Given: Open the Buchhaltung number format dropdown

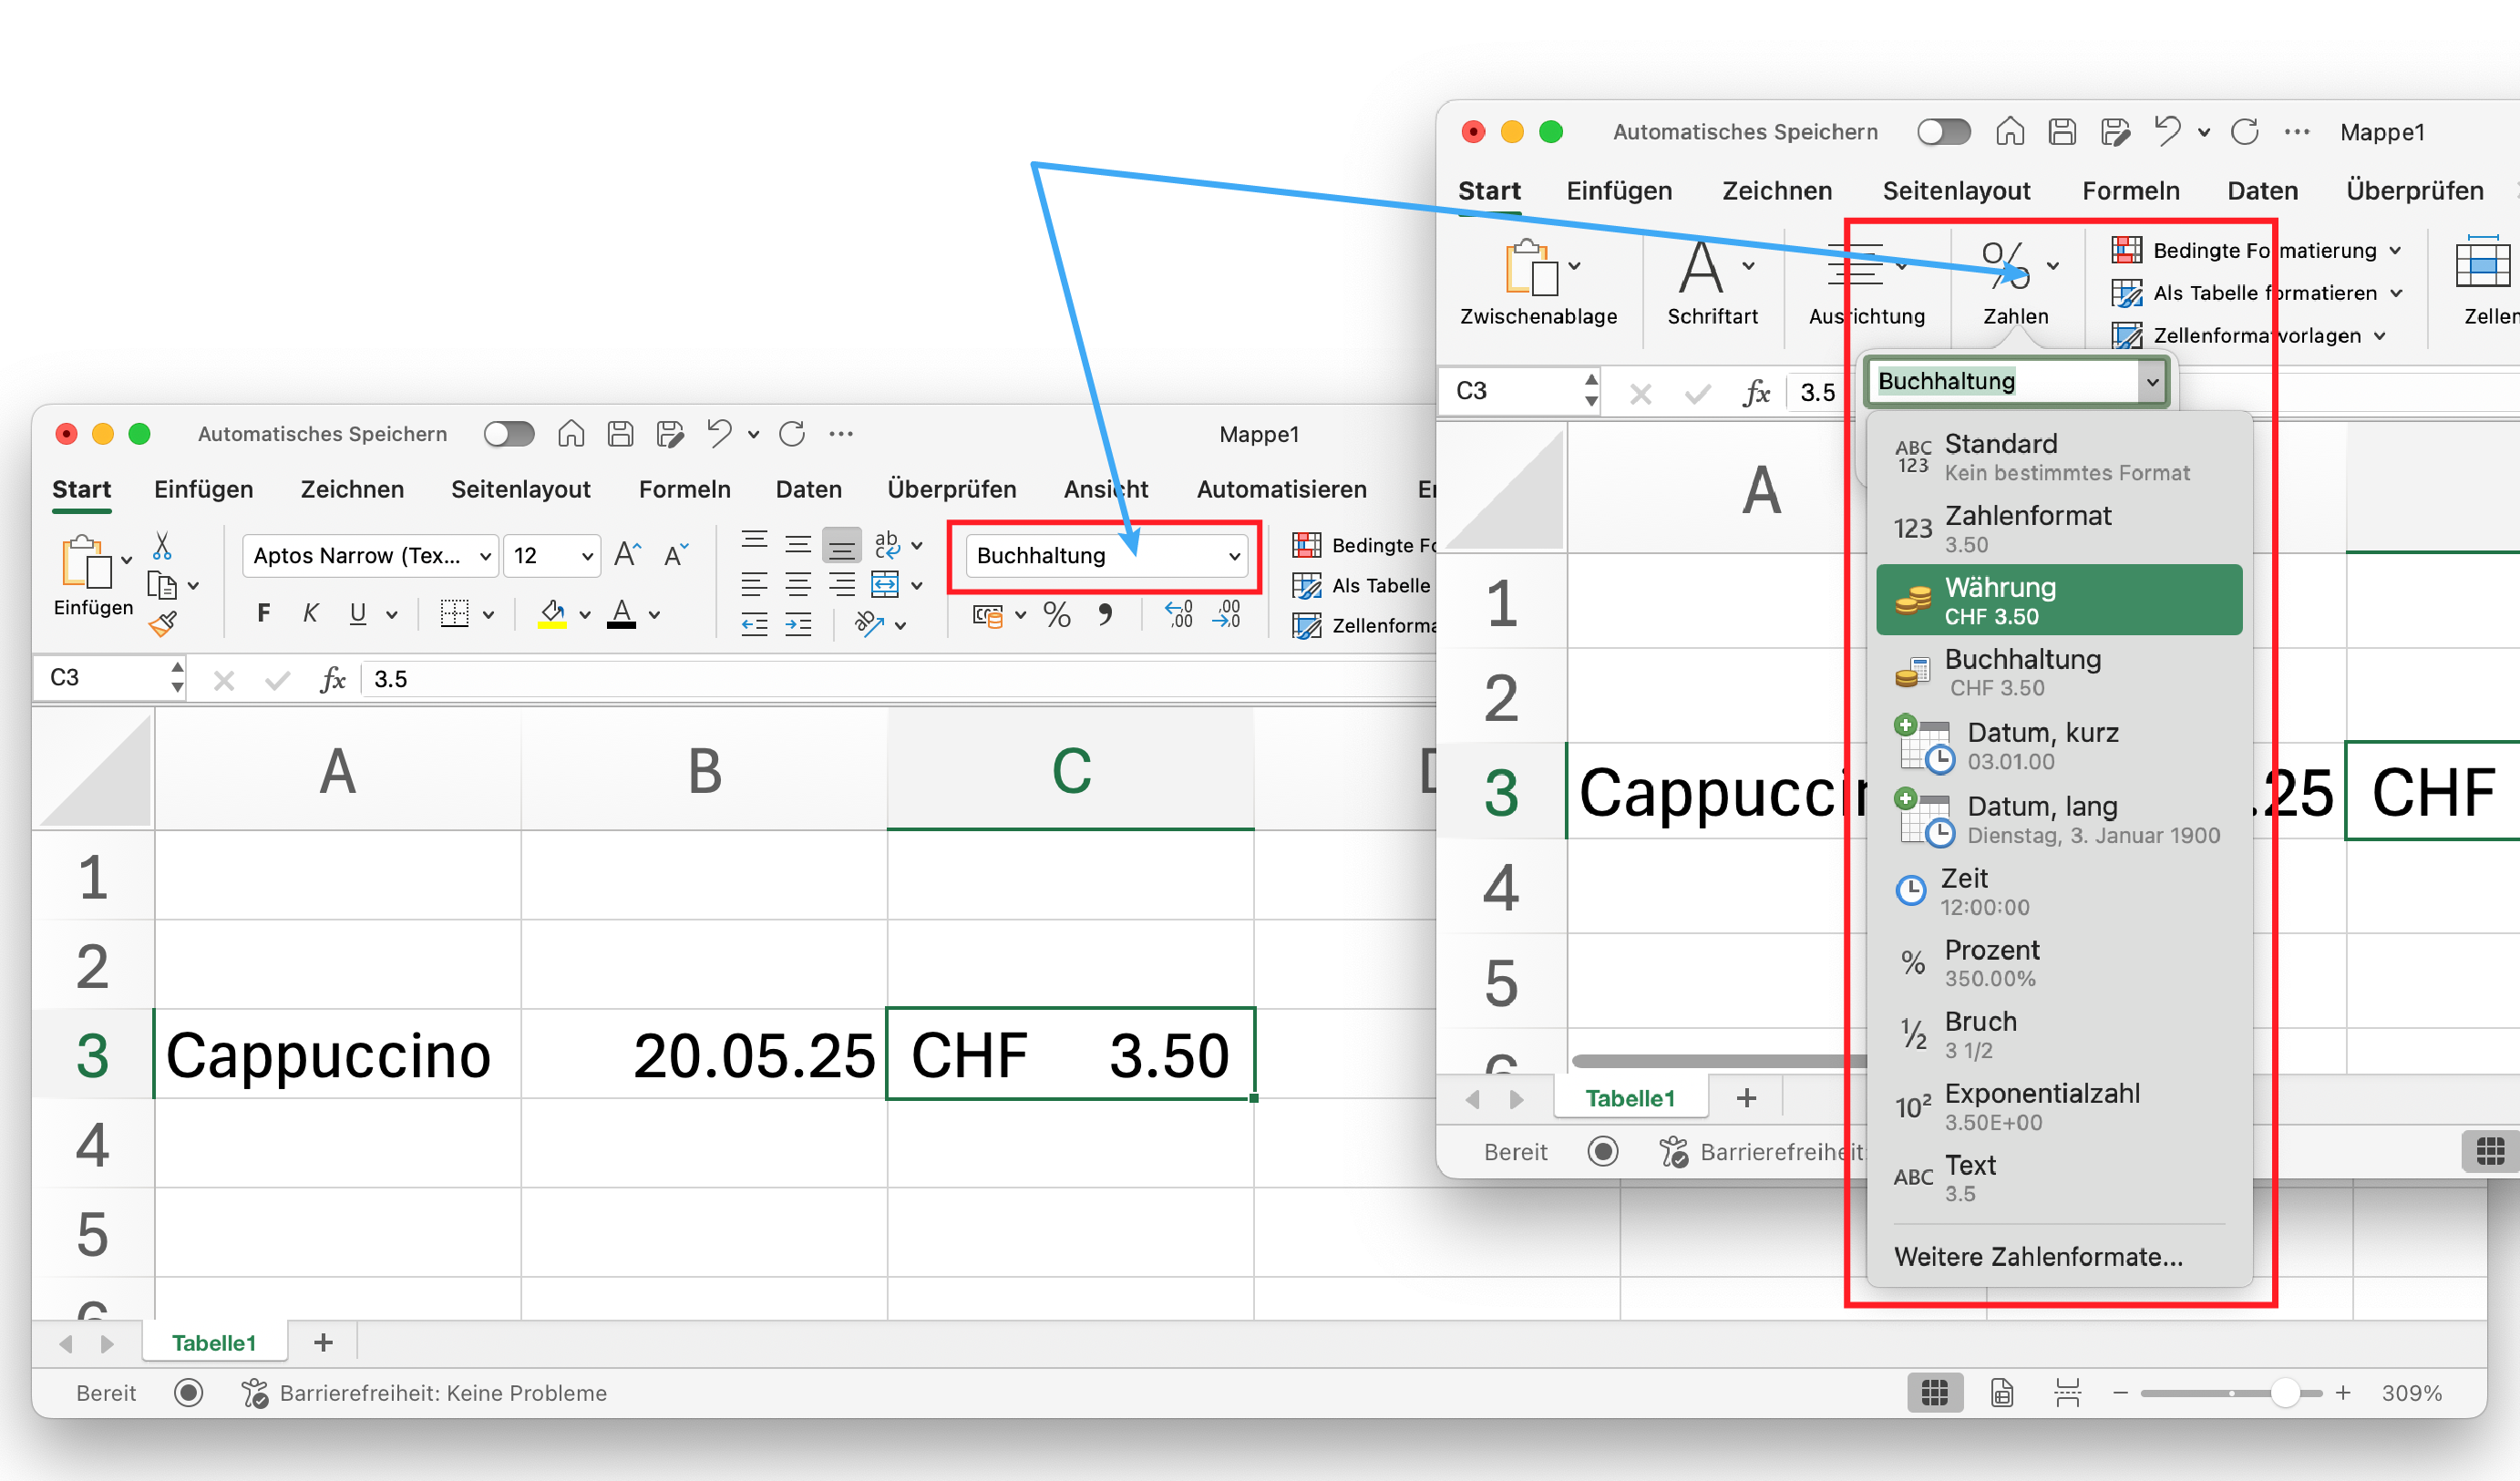Looking at the screenshot, I should coord(1234,556).
